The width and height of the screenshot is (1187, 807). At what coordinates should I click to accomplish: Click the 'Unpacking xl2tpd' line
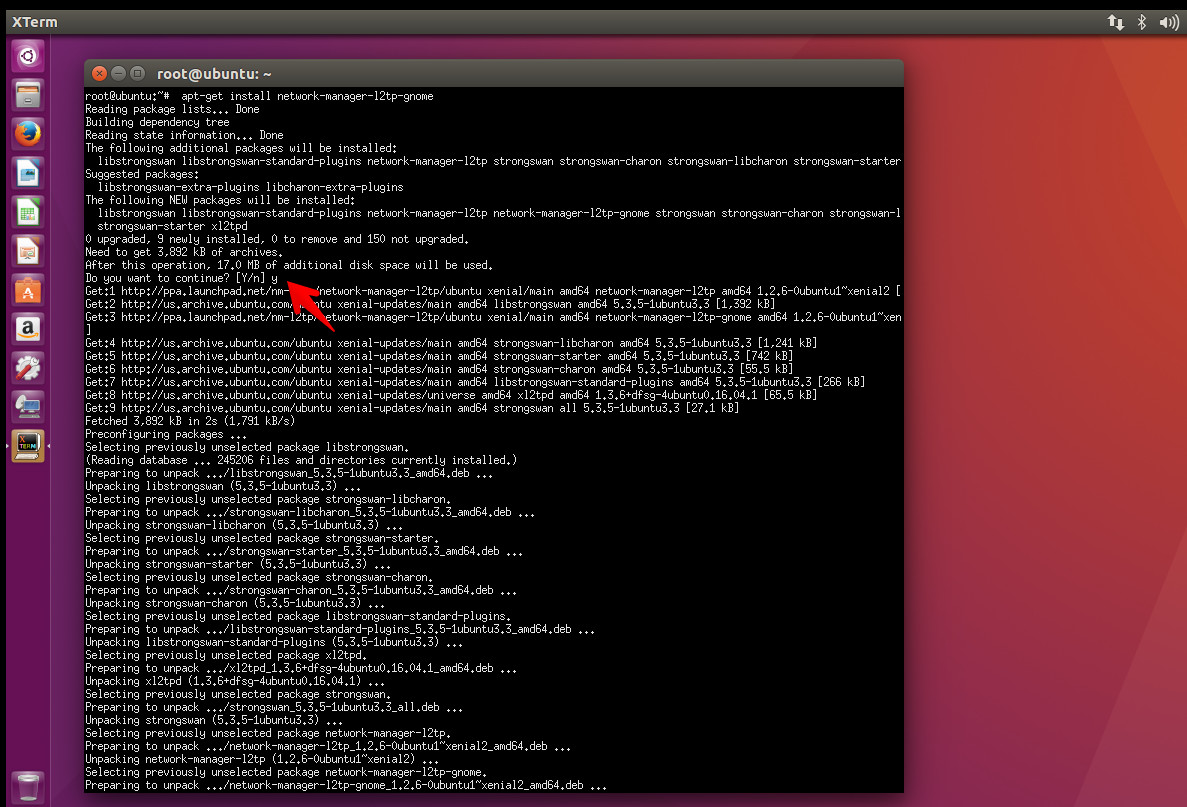[x=235, y=681]
